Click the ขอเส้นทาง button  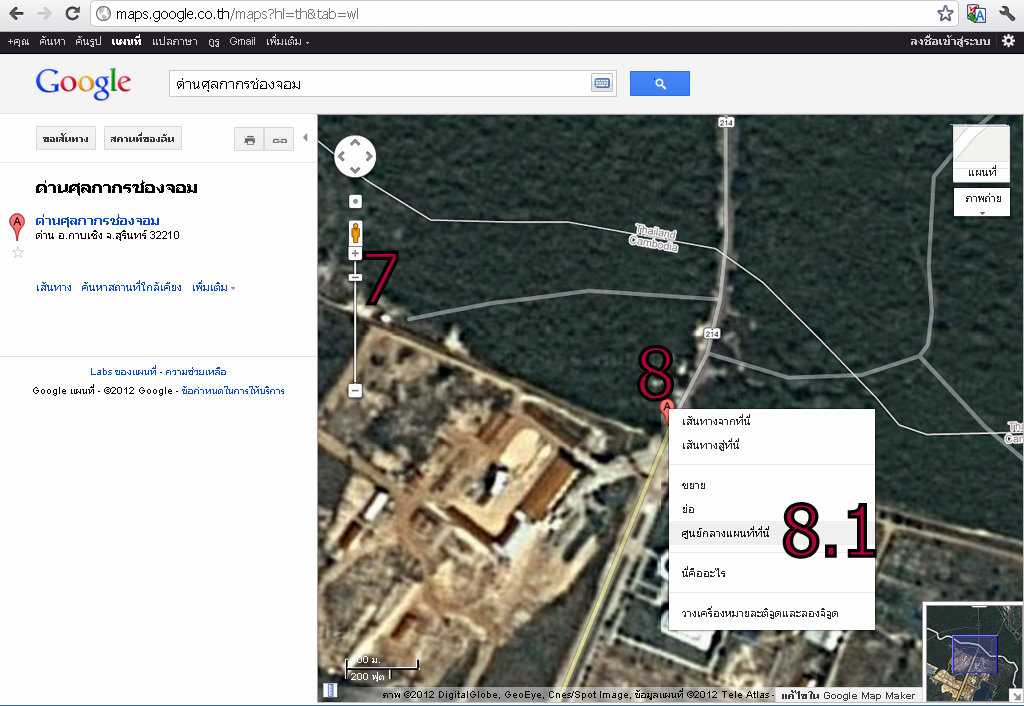tap(66, 138)
